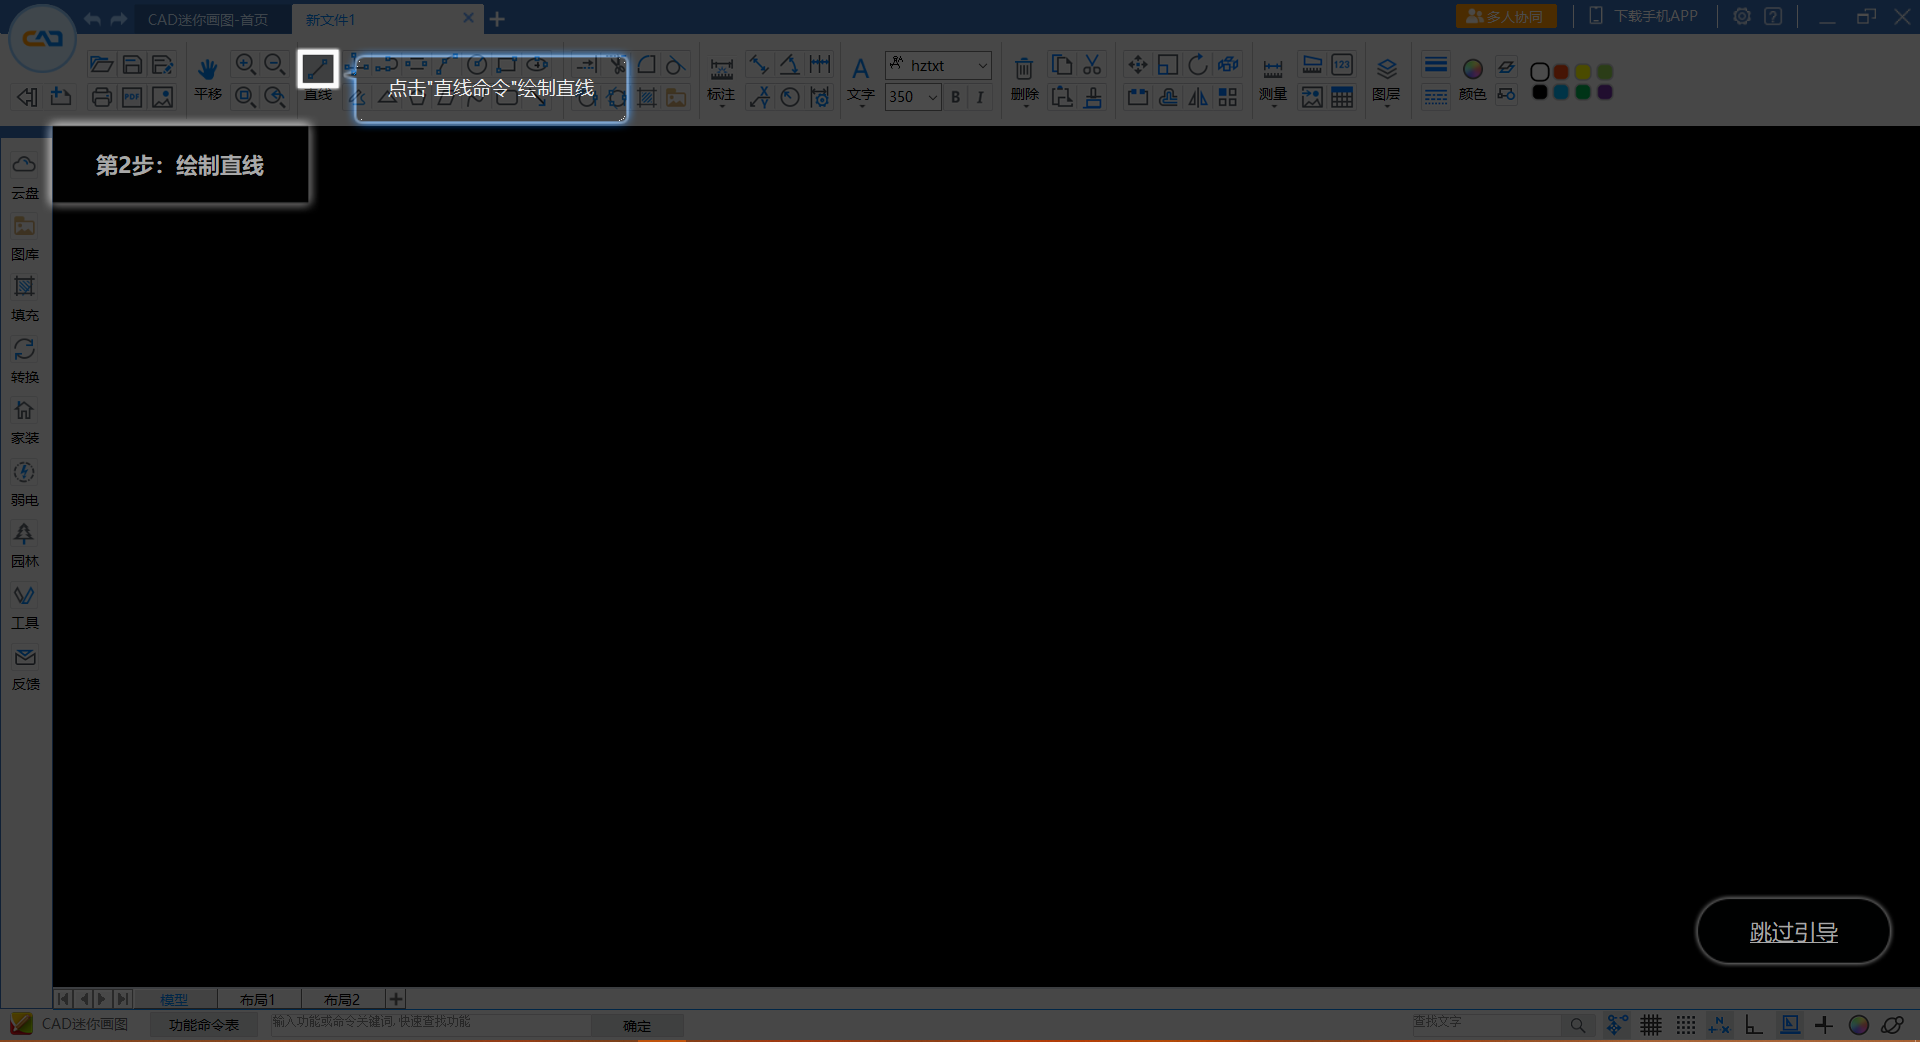The width and height of the screenshot is (1920, 1042).
Task: Toggle bold text formatting button
Action: (955, 97)
